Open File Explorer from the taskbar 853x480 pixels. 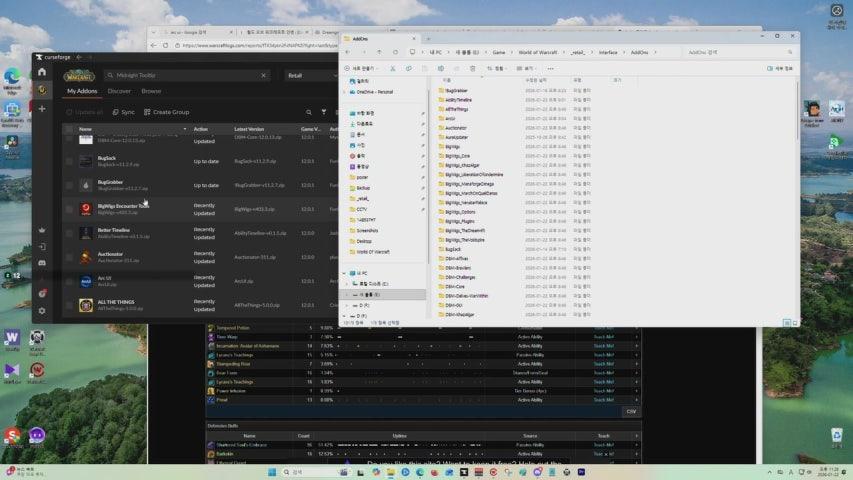click(391, 472)
